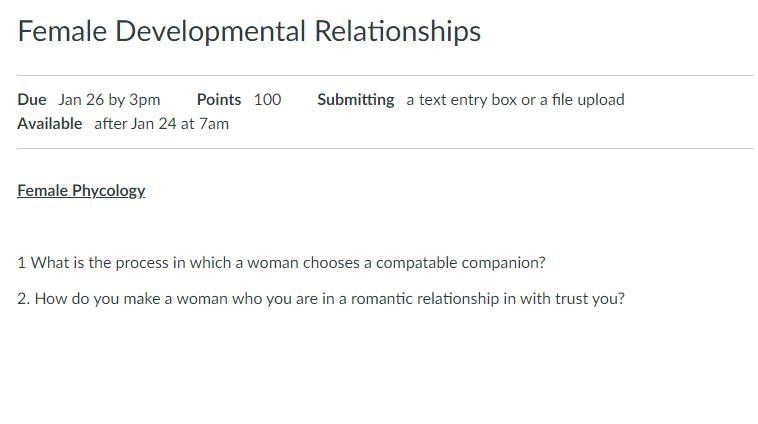Click the Female Phycology underlined heading

click(81, 191)
